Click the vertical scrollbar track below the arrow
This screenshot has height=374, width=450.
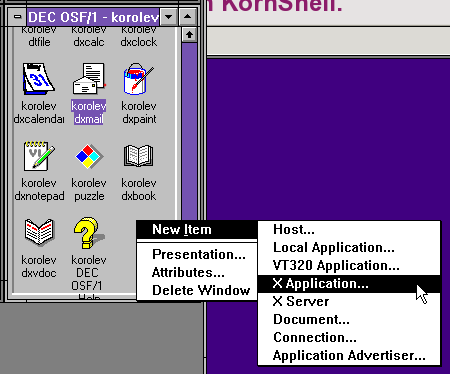click(189, 130)
